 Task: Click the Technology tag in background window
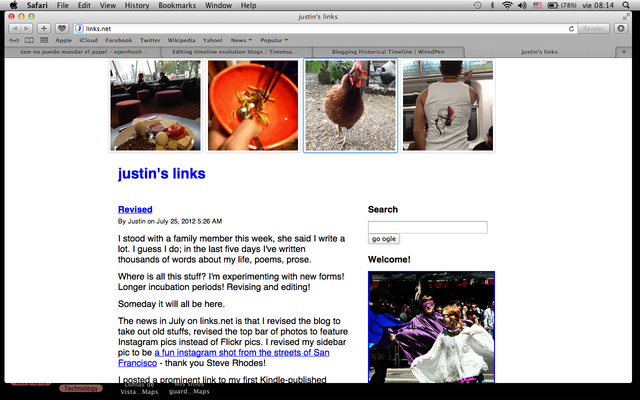tap(81, 388)
